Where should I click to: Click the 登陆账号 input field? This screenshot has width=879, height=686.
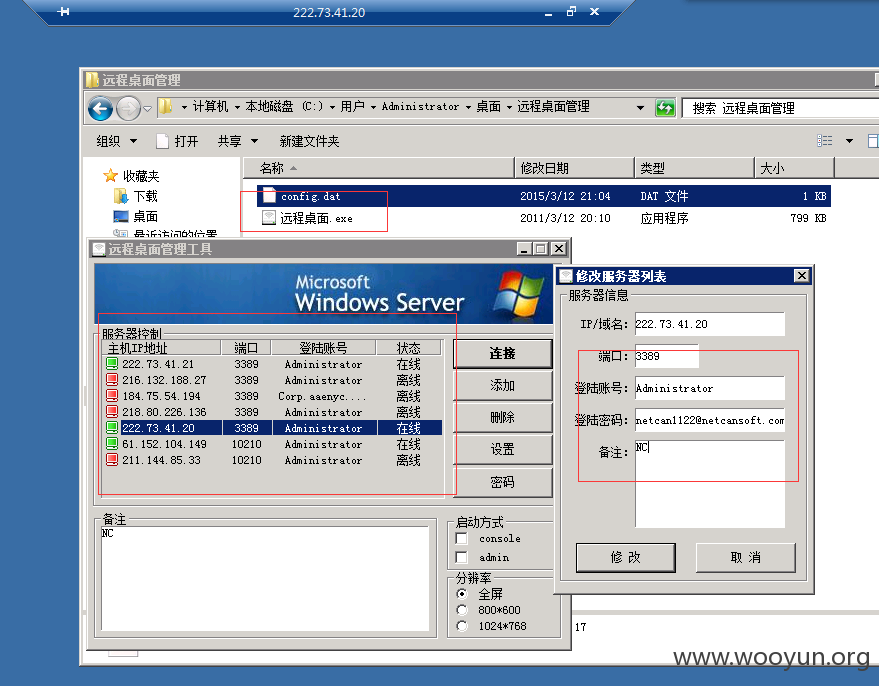[710, 388]
